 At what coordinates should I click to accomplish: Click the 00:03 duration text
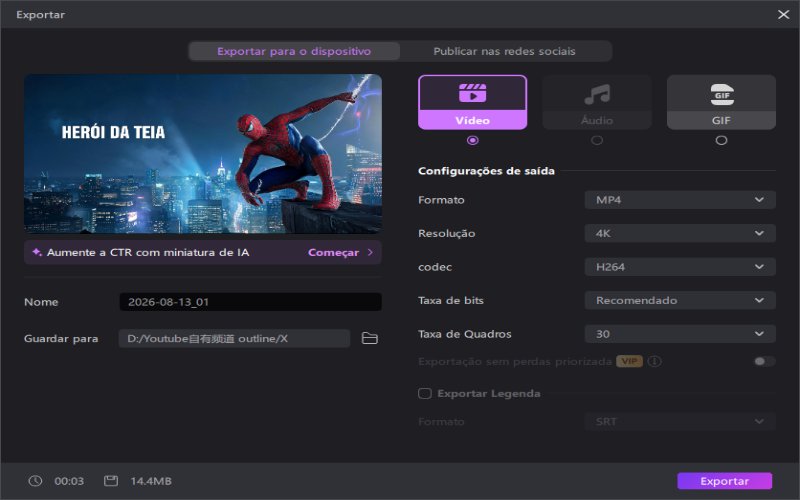point(69,481)
